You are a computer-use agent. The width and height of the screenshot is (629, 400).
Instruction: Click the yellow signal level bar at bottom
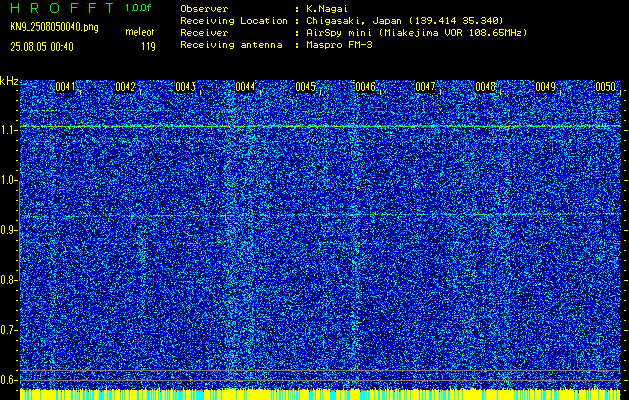coord(320,394)
